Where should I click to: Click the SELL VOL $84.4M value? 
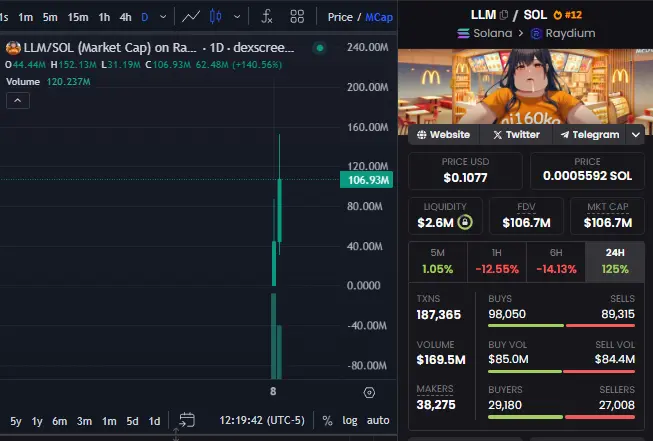click(615, 359)
